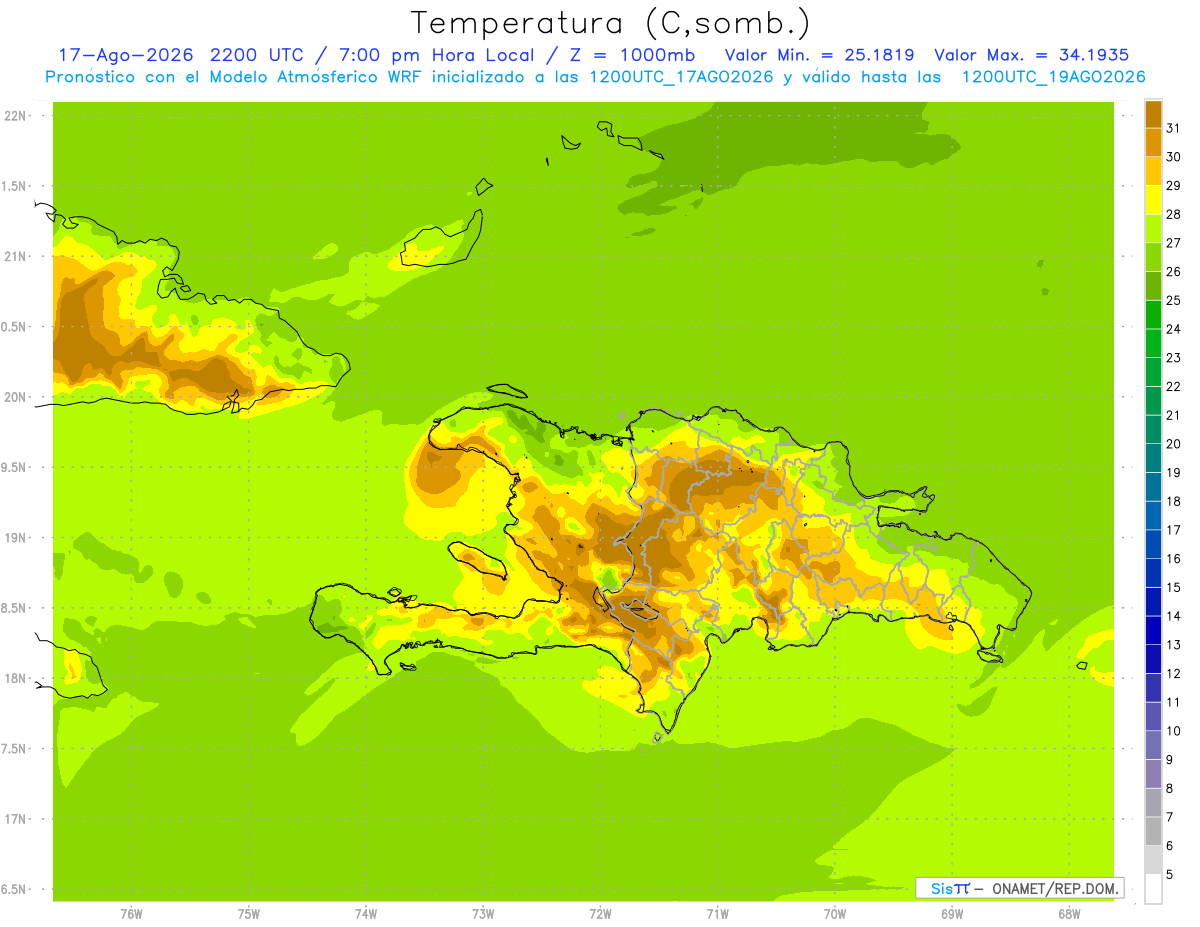Click the '20N' latitude axis label
The height and width of the screenshot is (927, 1200).
15,398
